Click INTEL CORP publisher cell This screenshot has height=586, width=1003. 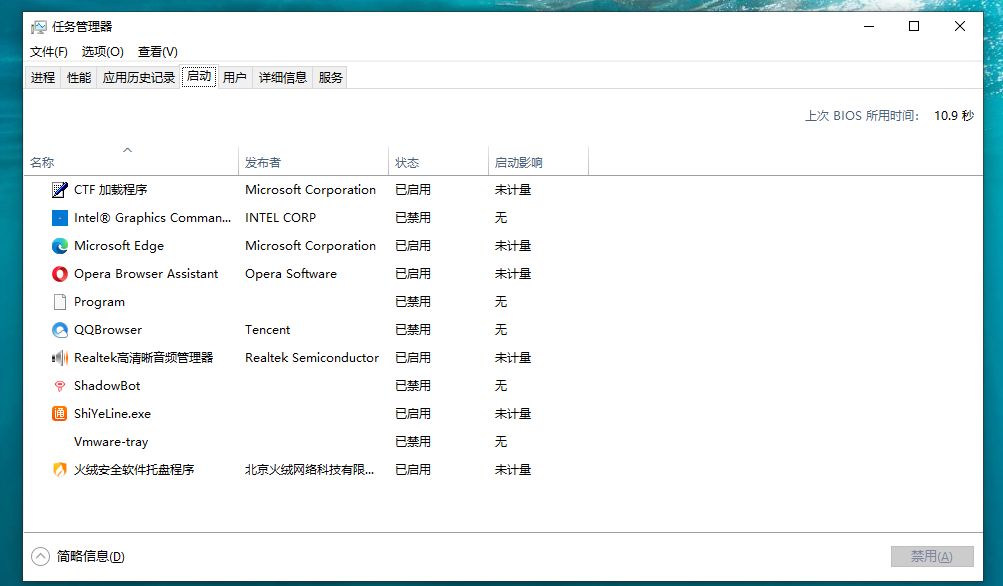[x=280, y=218]
